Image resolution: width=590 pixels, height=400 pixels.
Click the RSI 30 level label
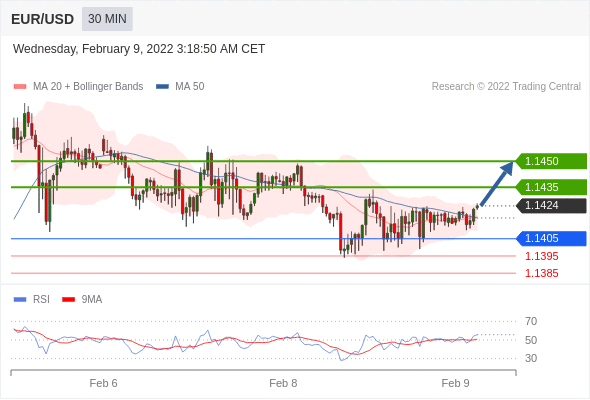531,358
